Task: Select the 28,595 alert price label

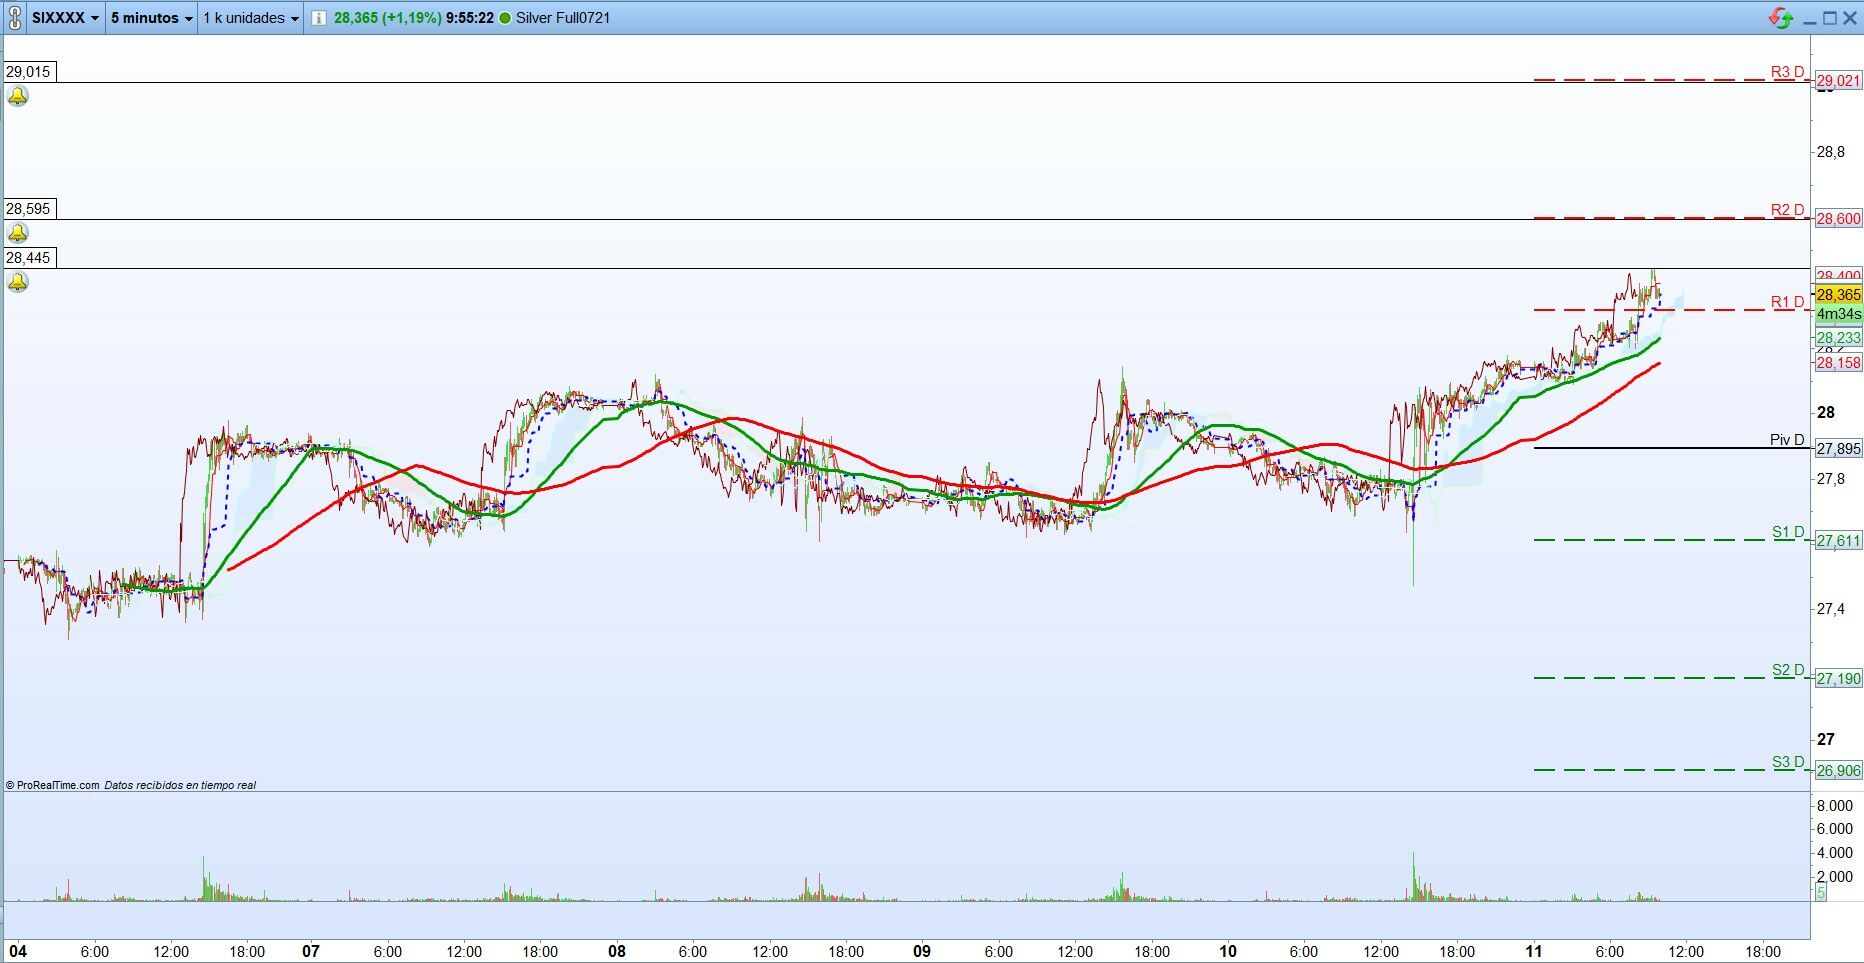Action: [29, 209]
